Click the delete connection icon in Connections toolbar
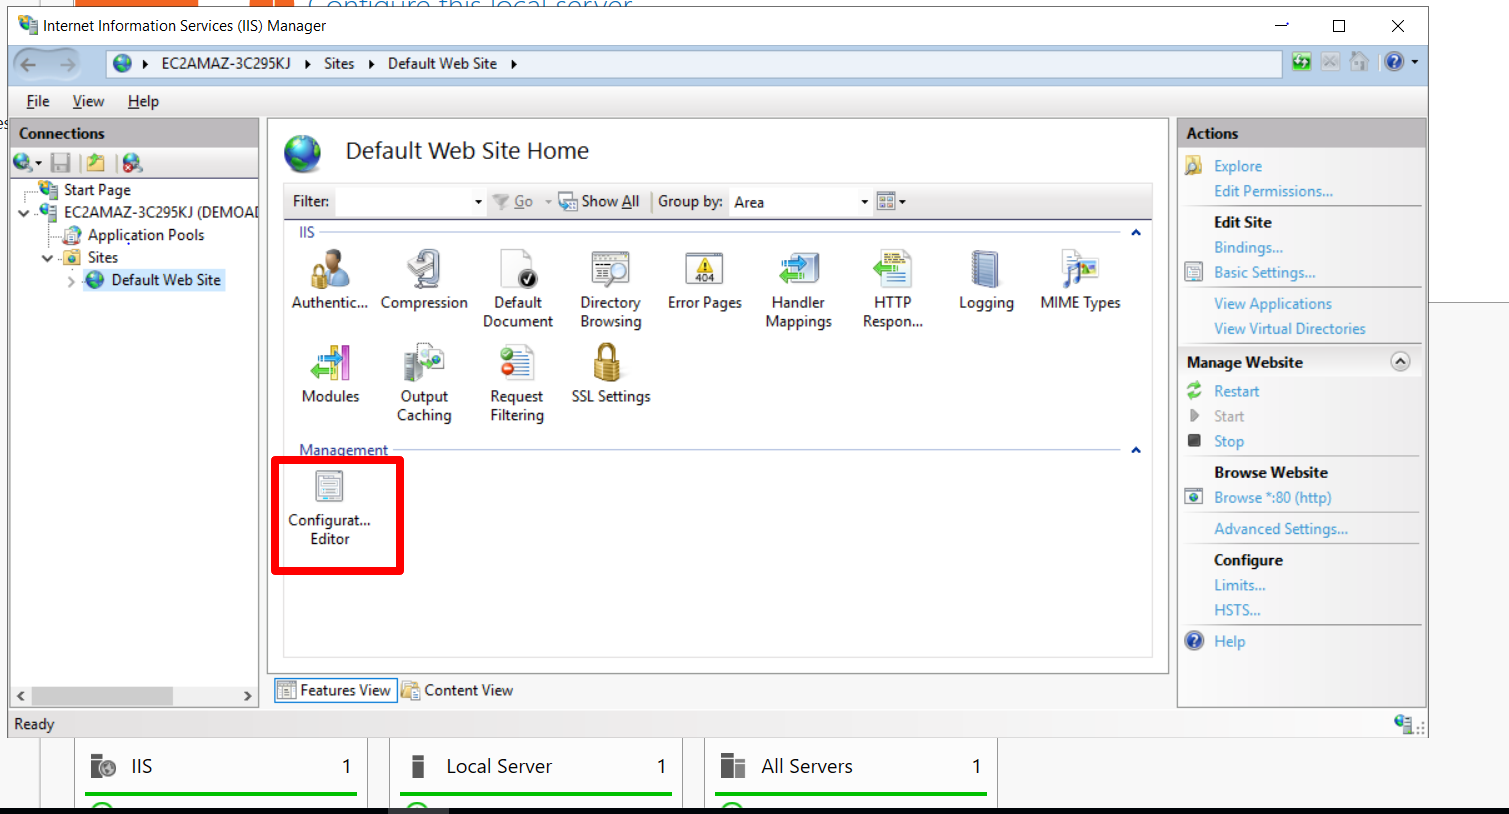This screenshot has height=814, width=1509. pyautogui.click(x=132, y=162)
